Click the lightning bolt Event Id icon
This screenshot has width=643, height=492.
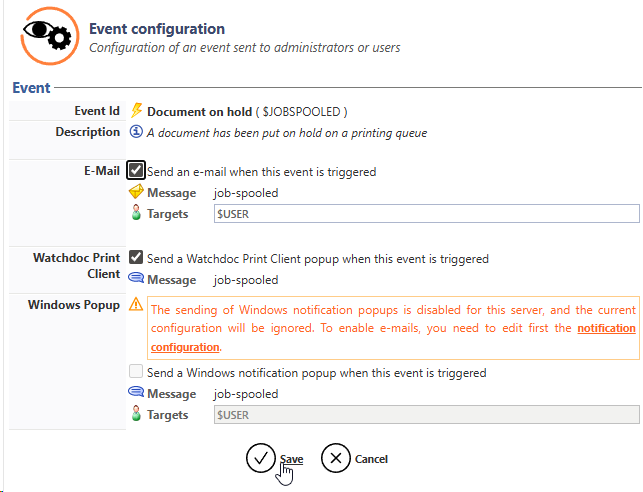(x=137, y=111)
